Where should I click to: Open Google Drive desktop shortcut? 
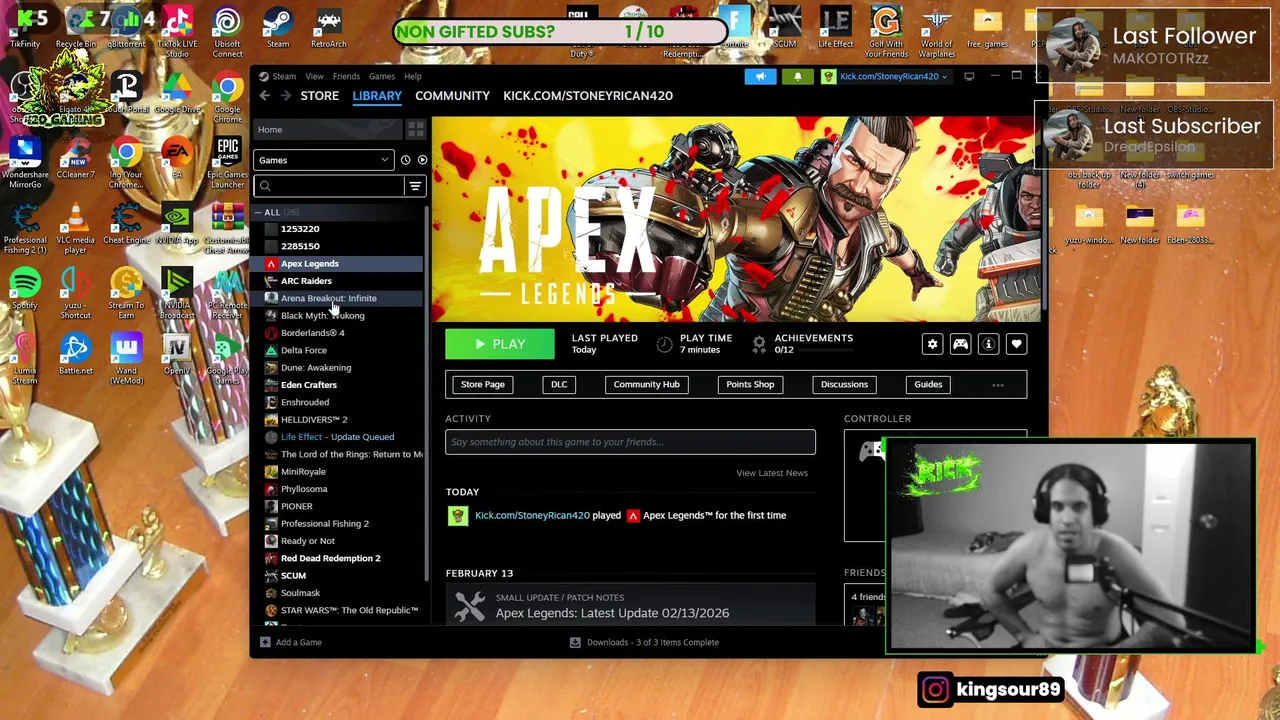tap(177, 92)
